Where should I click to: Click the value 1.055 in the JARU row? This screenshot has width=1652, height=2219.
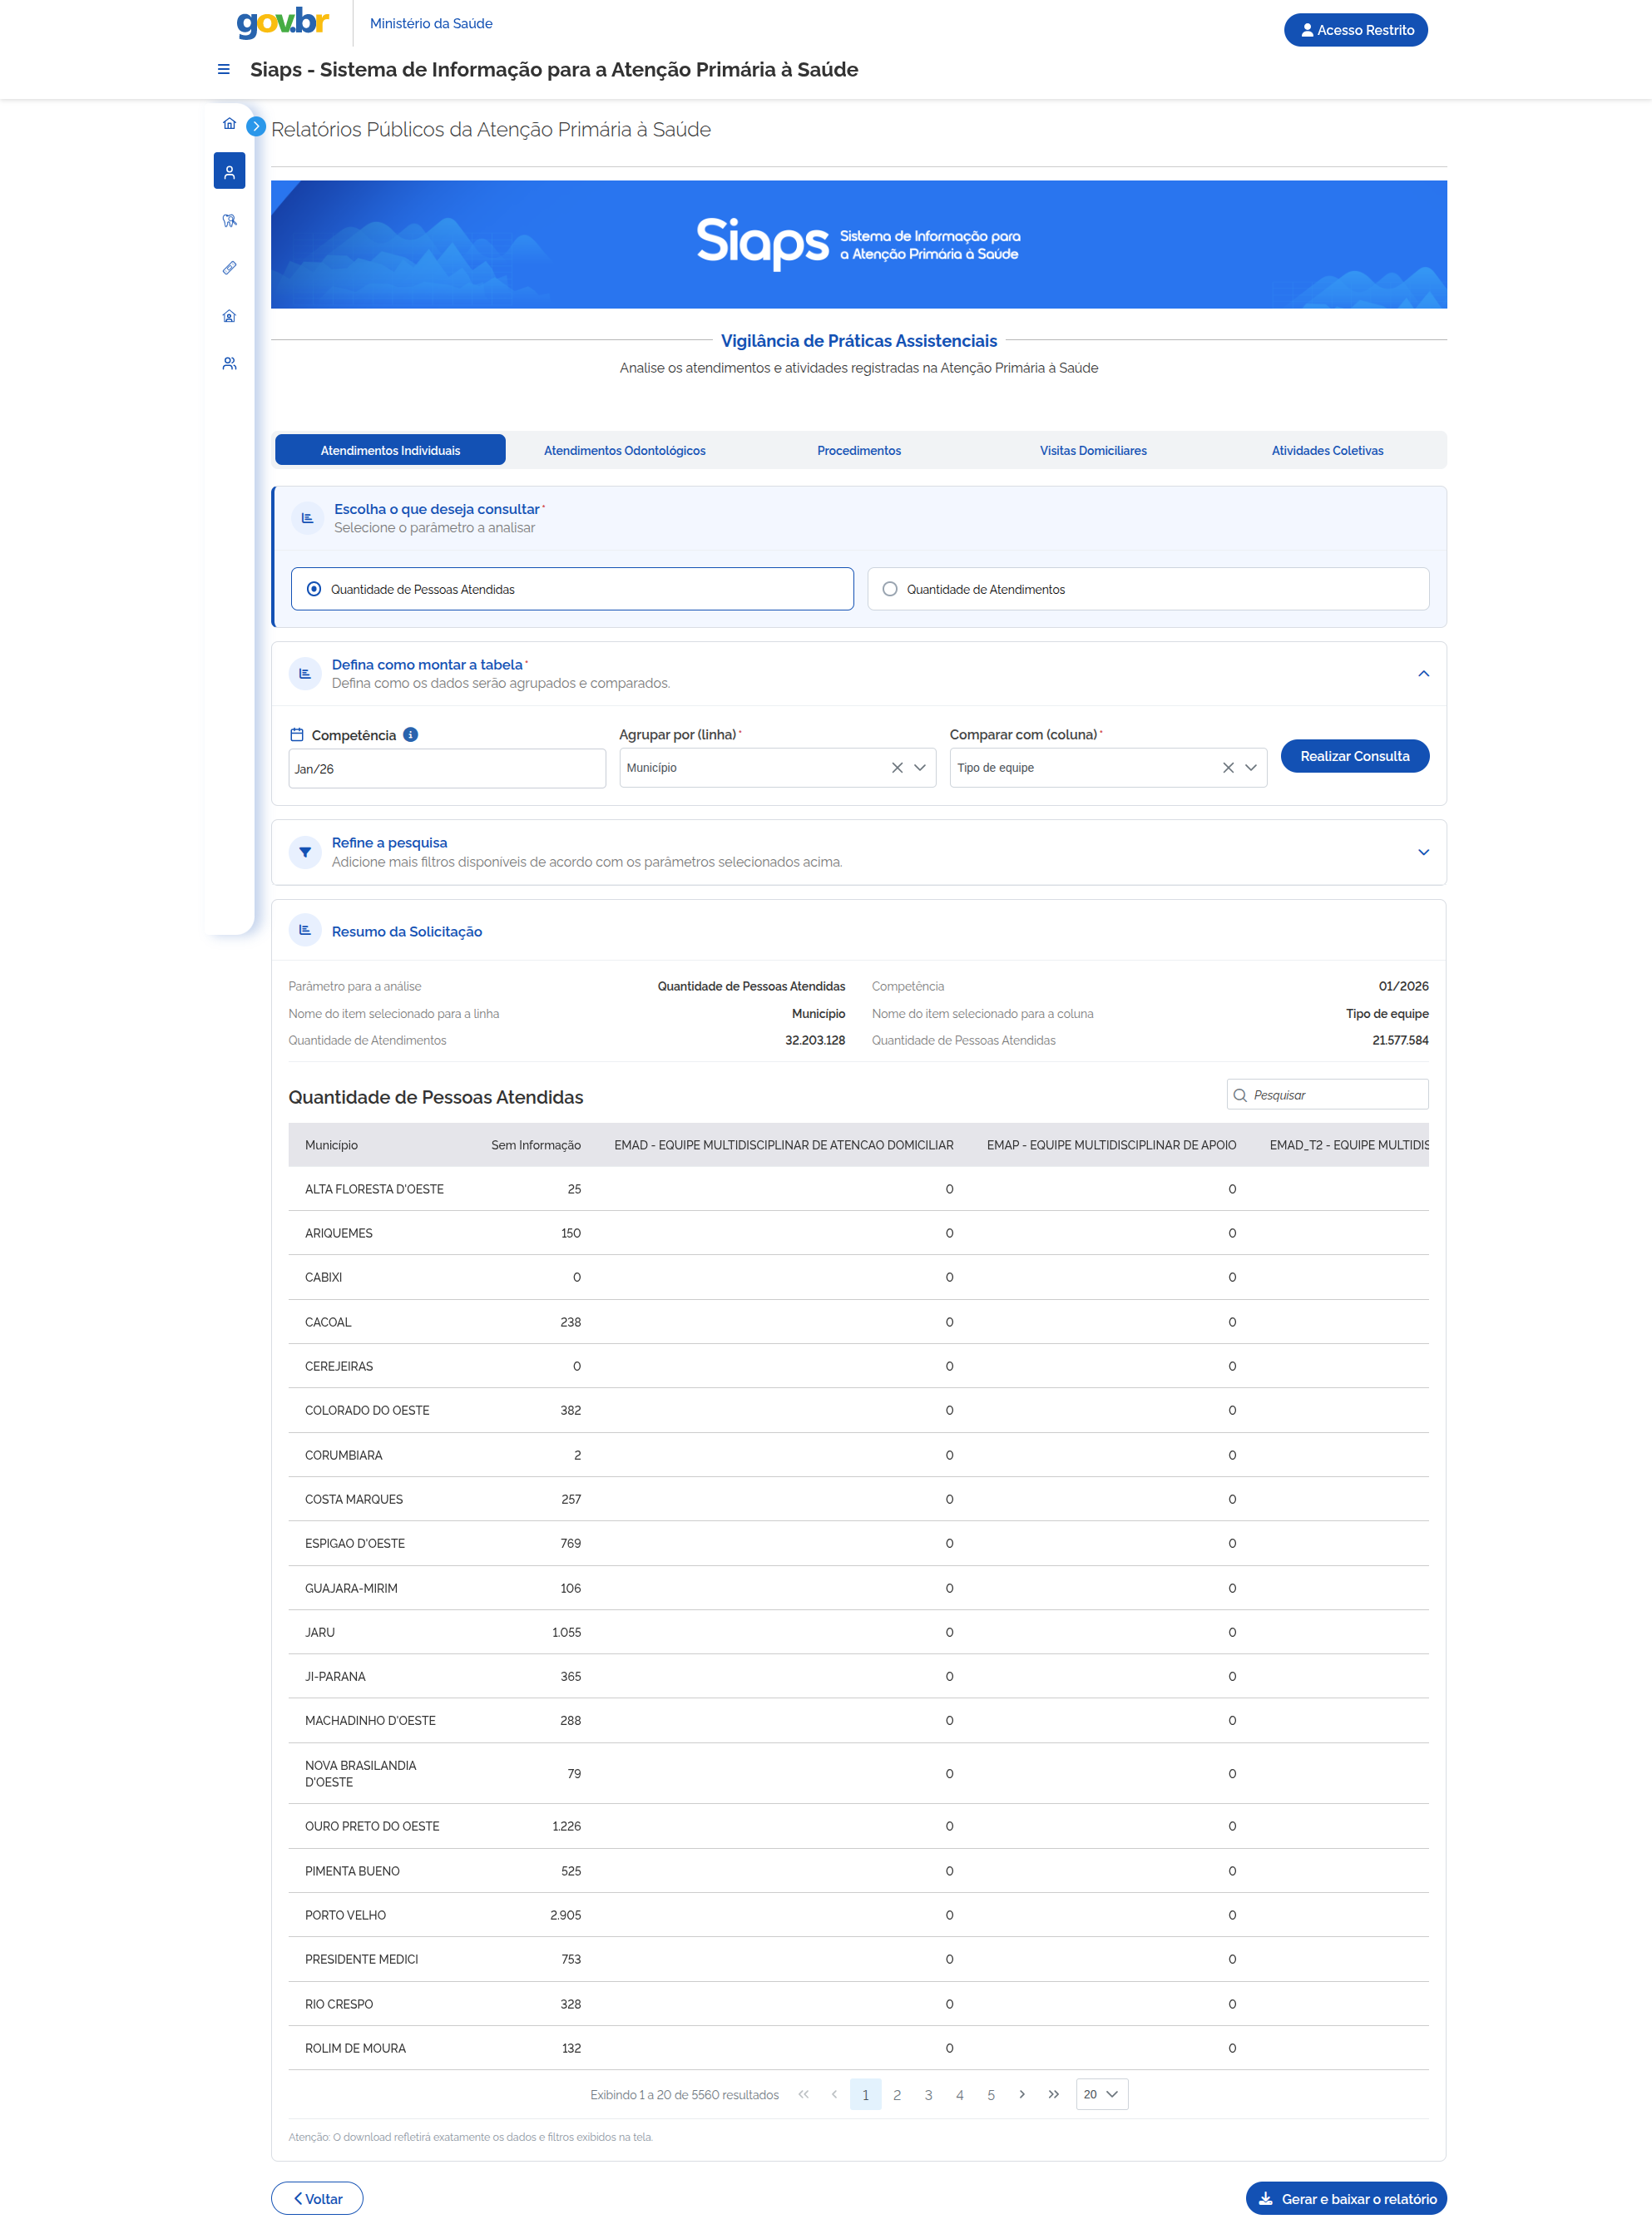[566, 1633]
